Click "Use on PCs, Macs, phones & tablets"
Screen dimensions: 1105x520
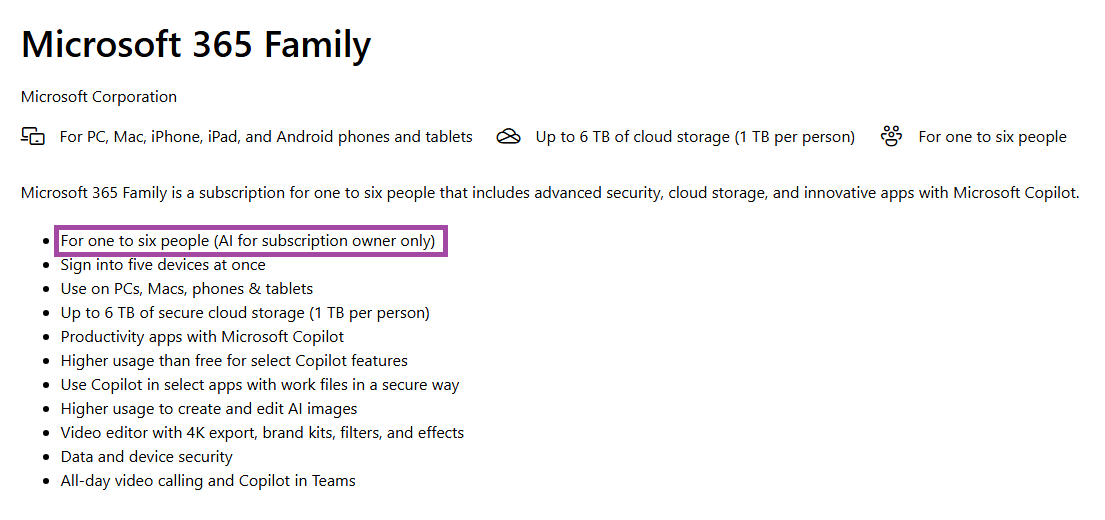point(187,289)
